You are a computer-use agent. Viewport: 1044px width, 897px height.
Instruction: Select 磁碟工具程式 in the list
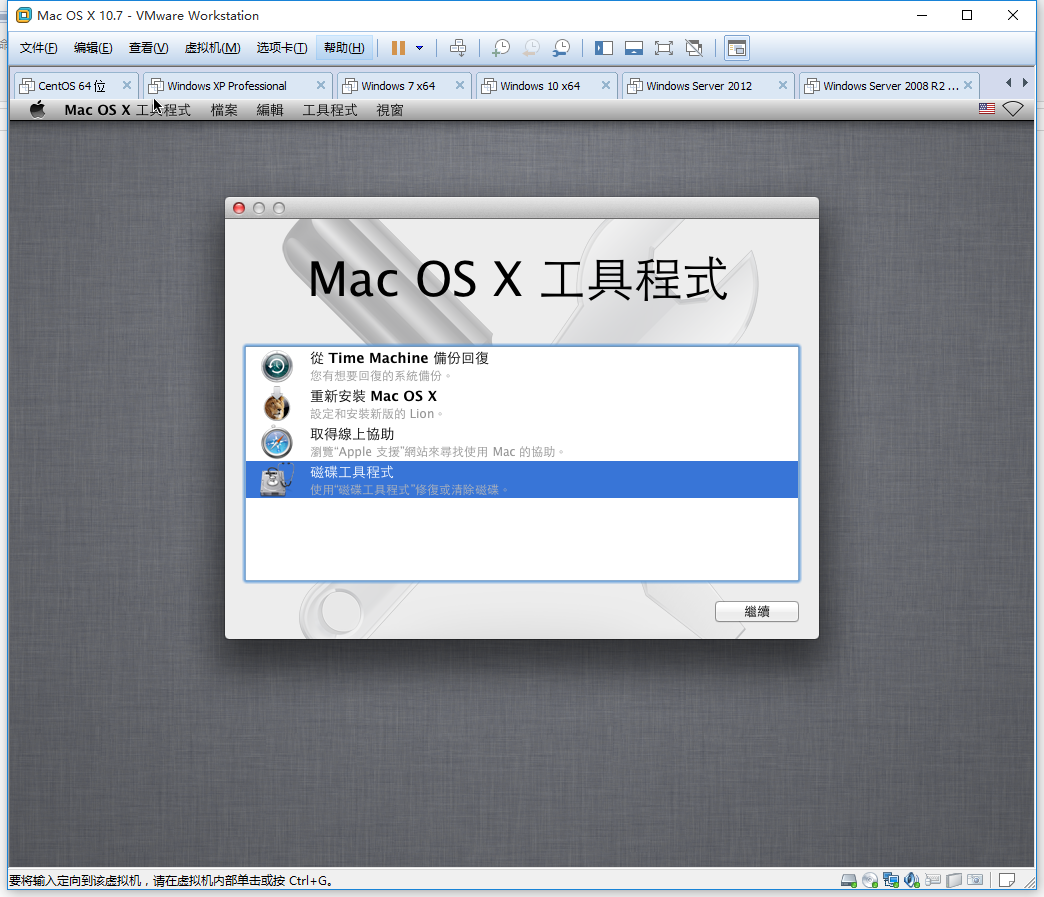click(522, 479)
